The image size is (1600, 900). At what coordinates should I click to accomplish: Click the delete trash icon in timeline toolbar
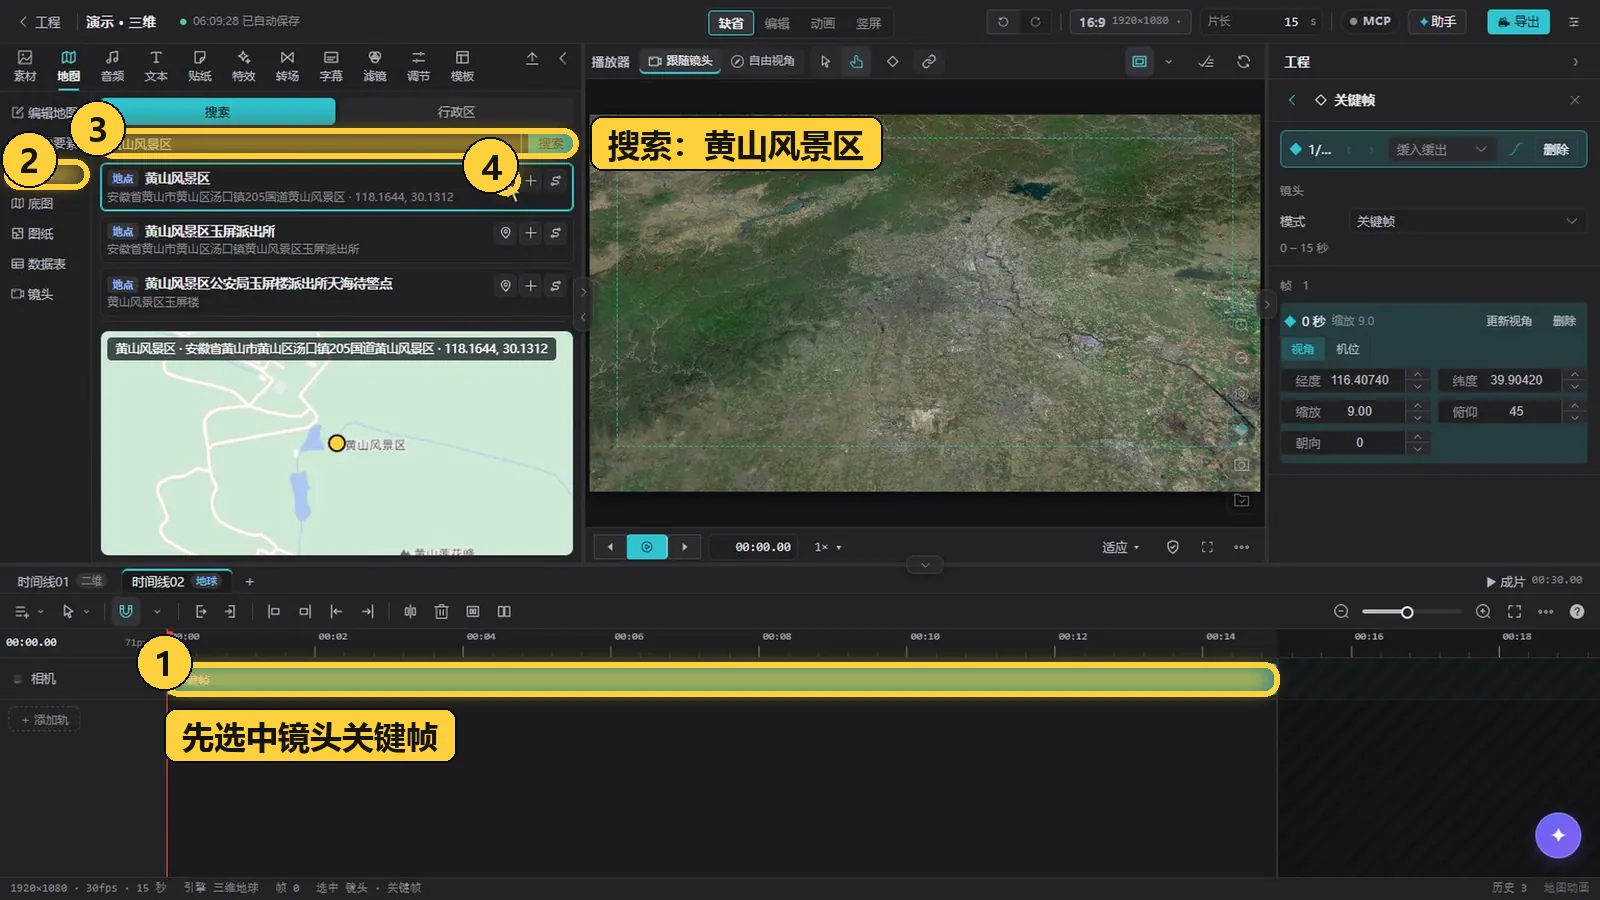441,611
